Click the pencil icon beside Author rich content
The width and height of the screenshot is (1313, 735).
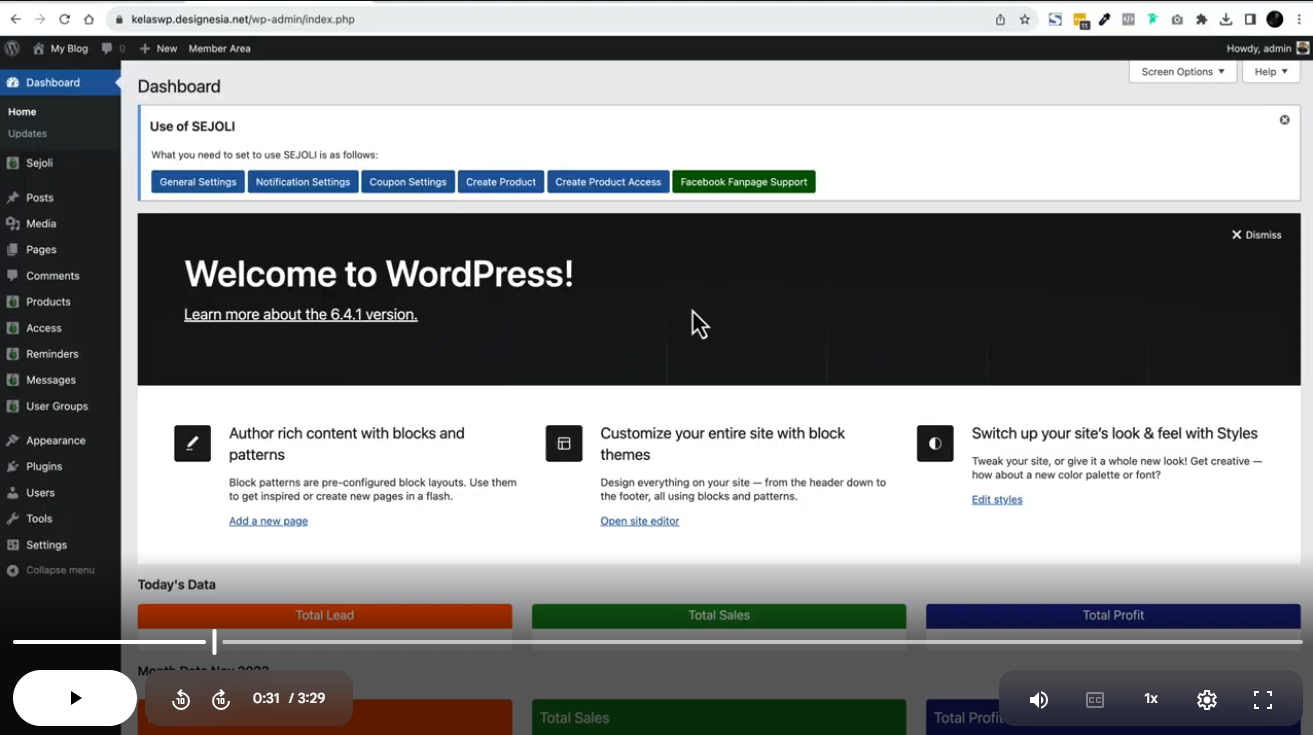(x=192, y=443)
